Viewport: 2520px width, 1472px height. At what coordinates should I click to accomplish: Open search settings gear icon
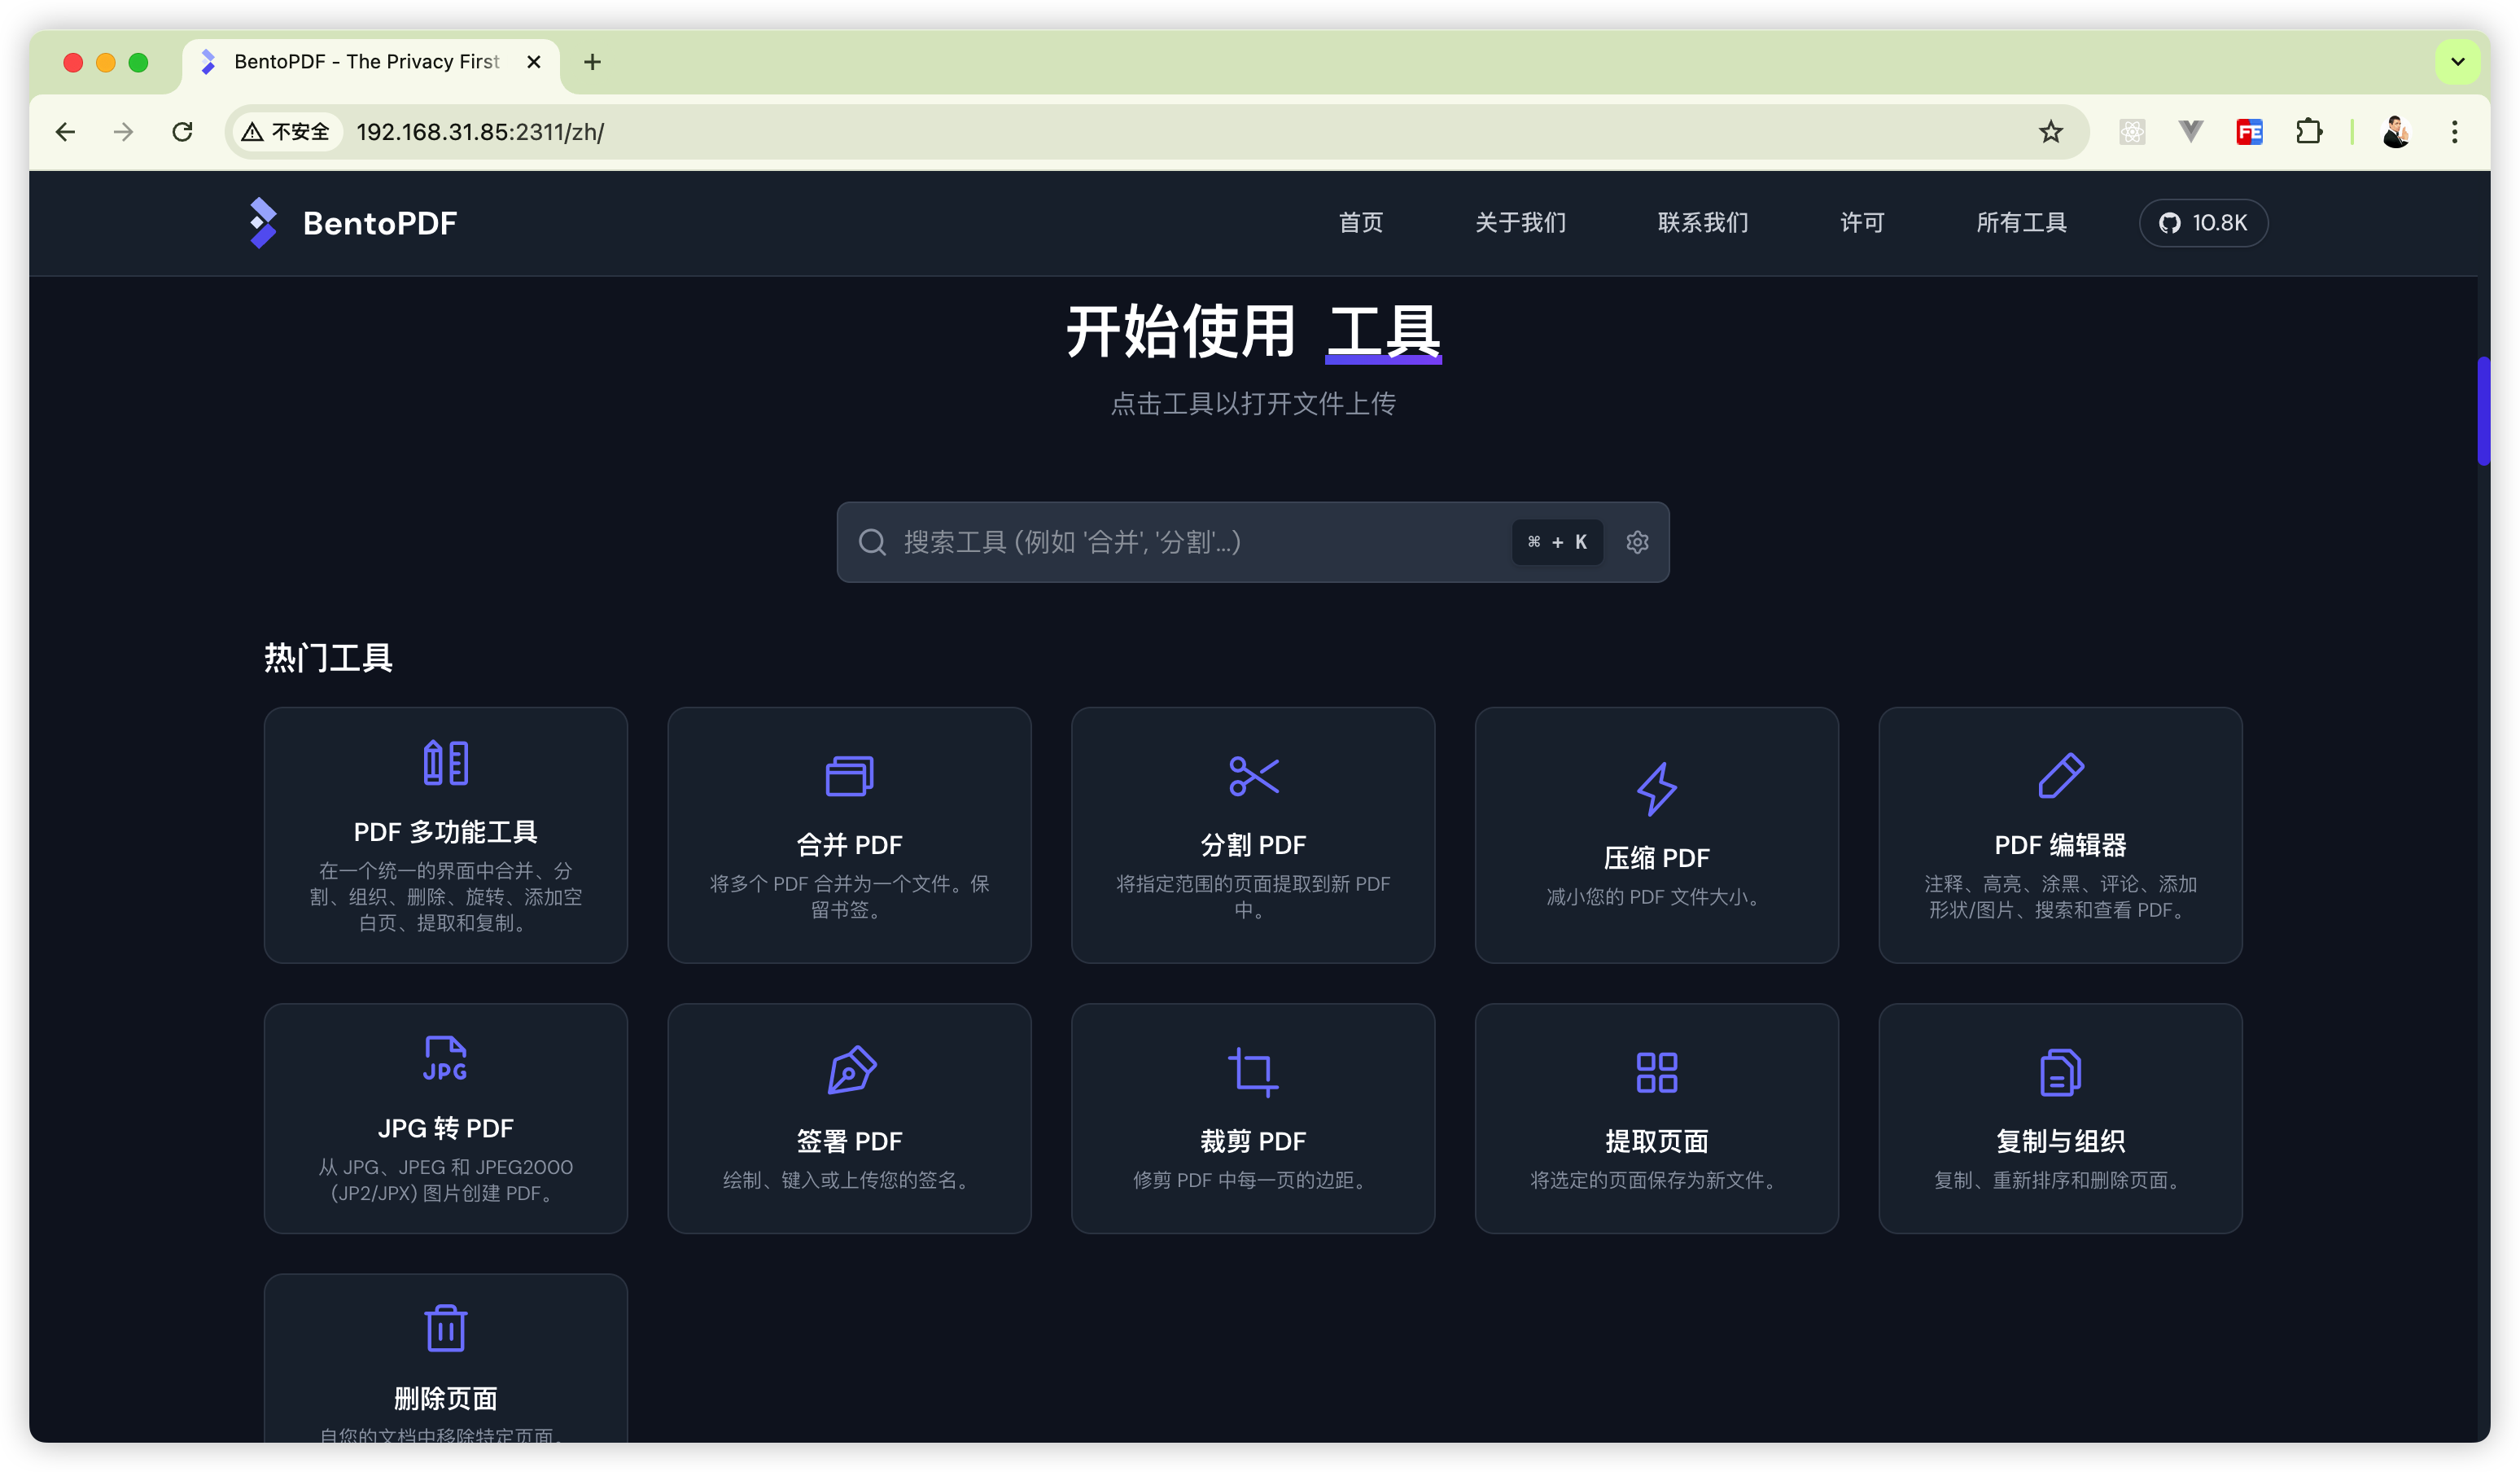tap(1637, 542)
